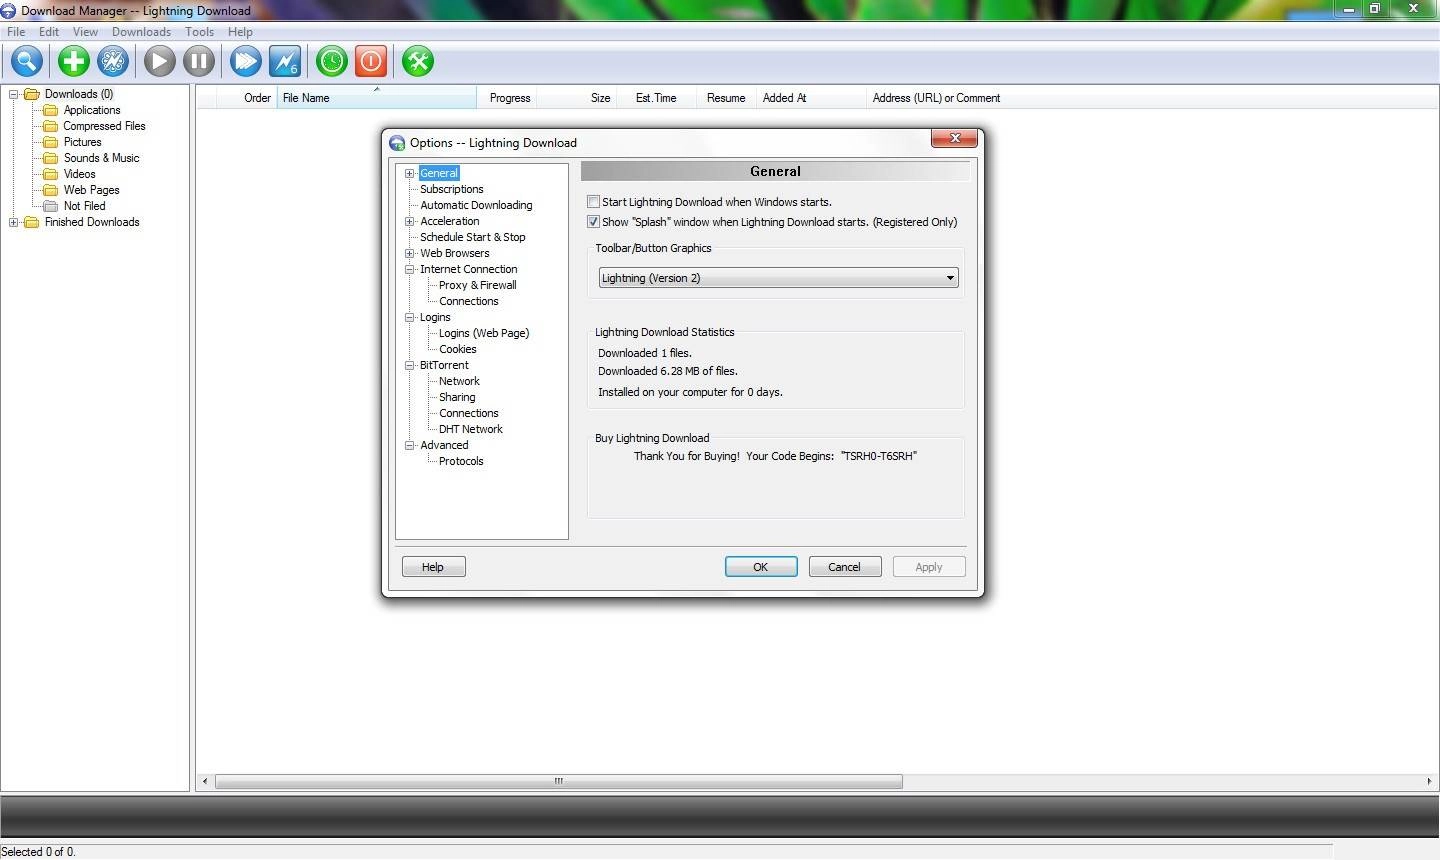1440x860 pixels.
Task: Click the gray play start download icon
Action: (x=159, y=61)
